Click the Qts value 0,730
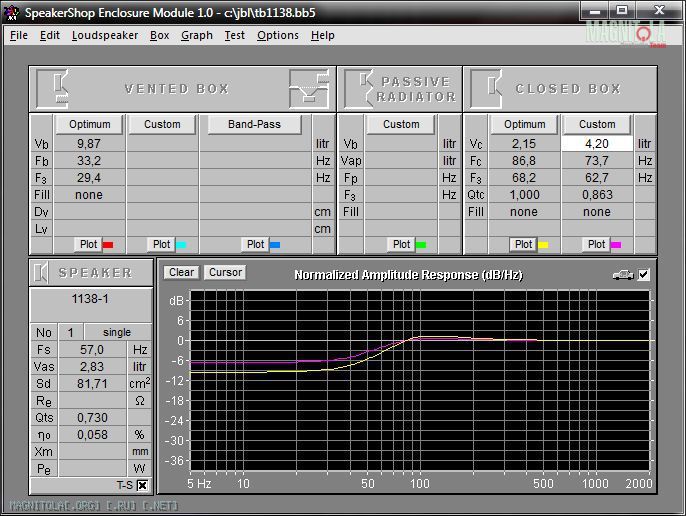This screenshot has width=686, height=516. [x=92, y=418]
